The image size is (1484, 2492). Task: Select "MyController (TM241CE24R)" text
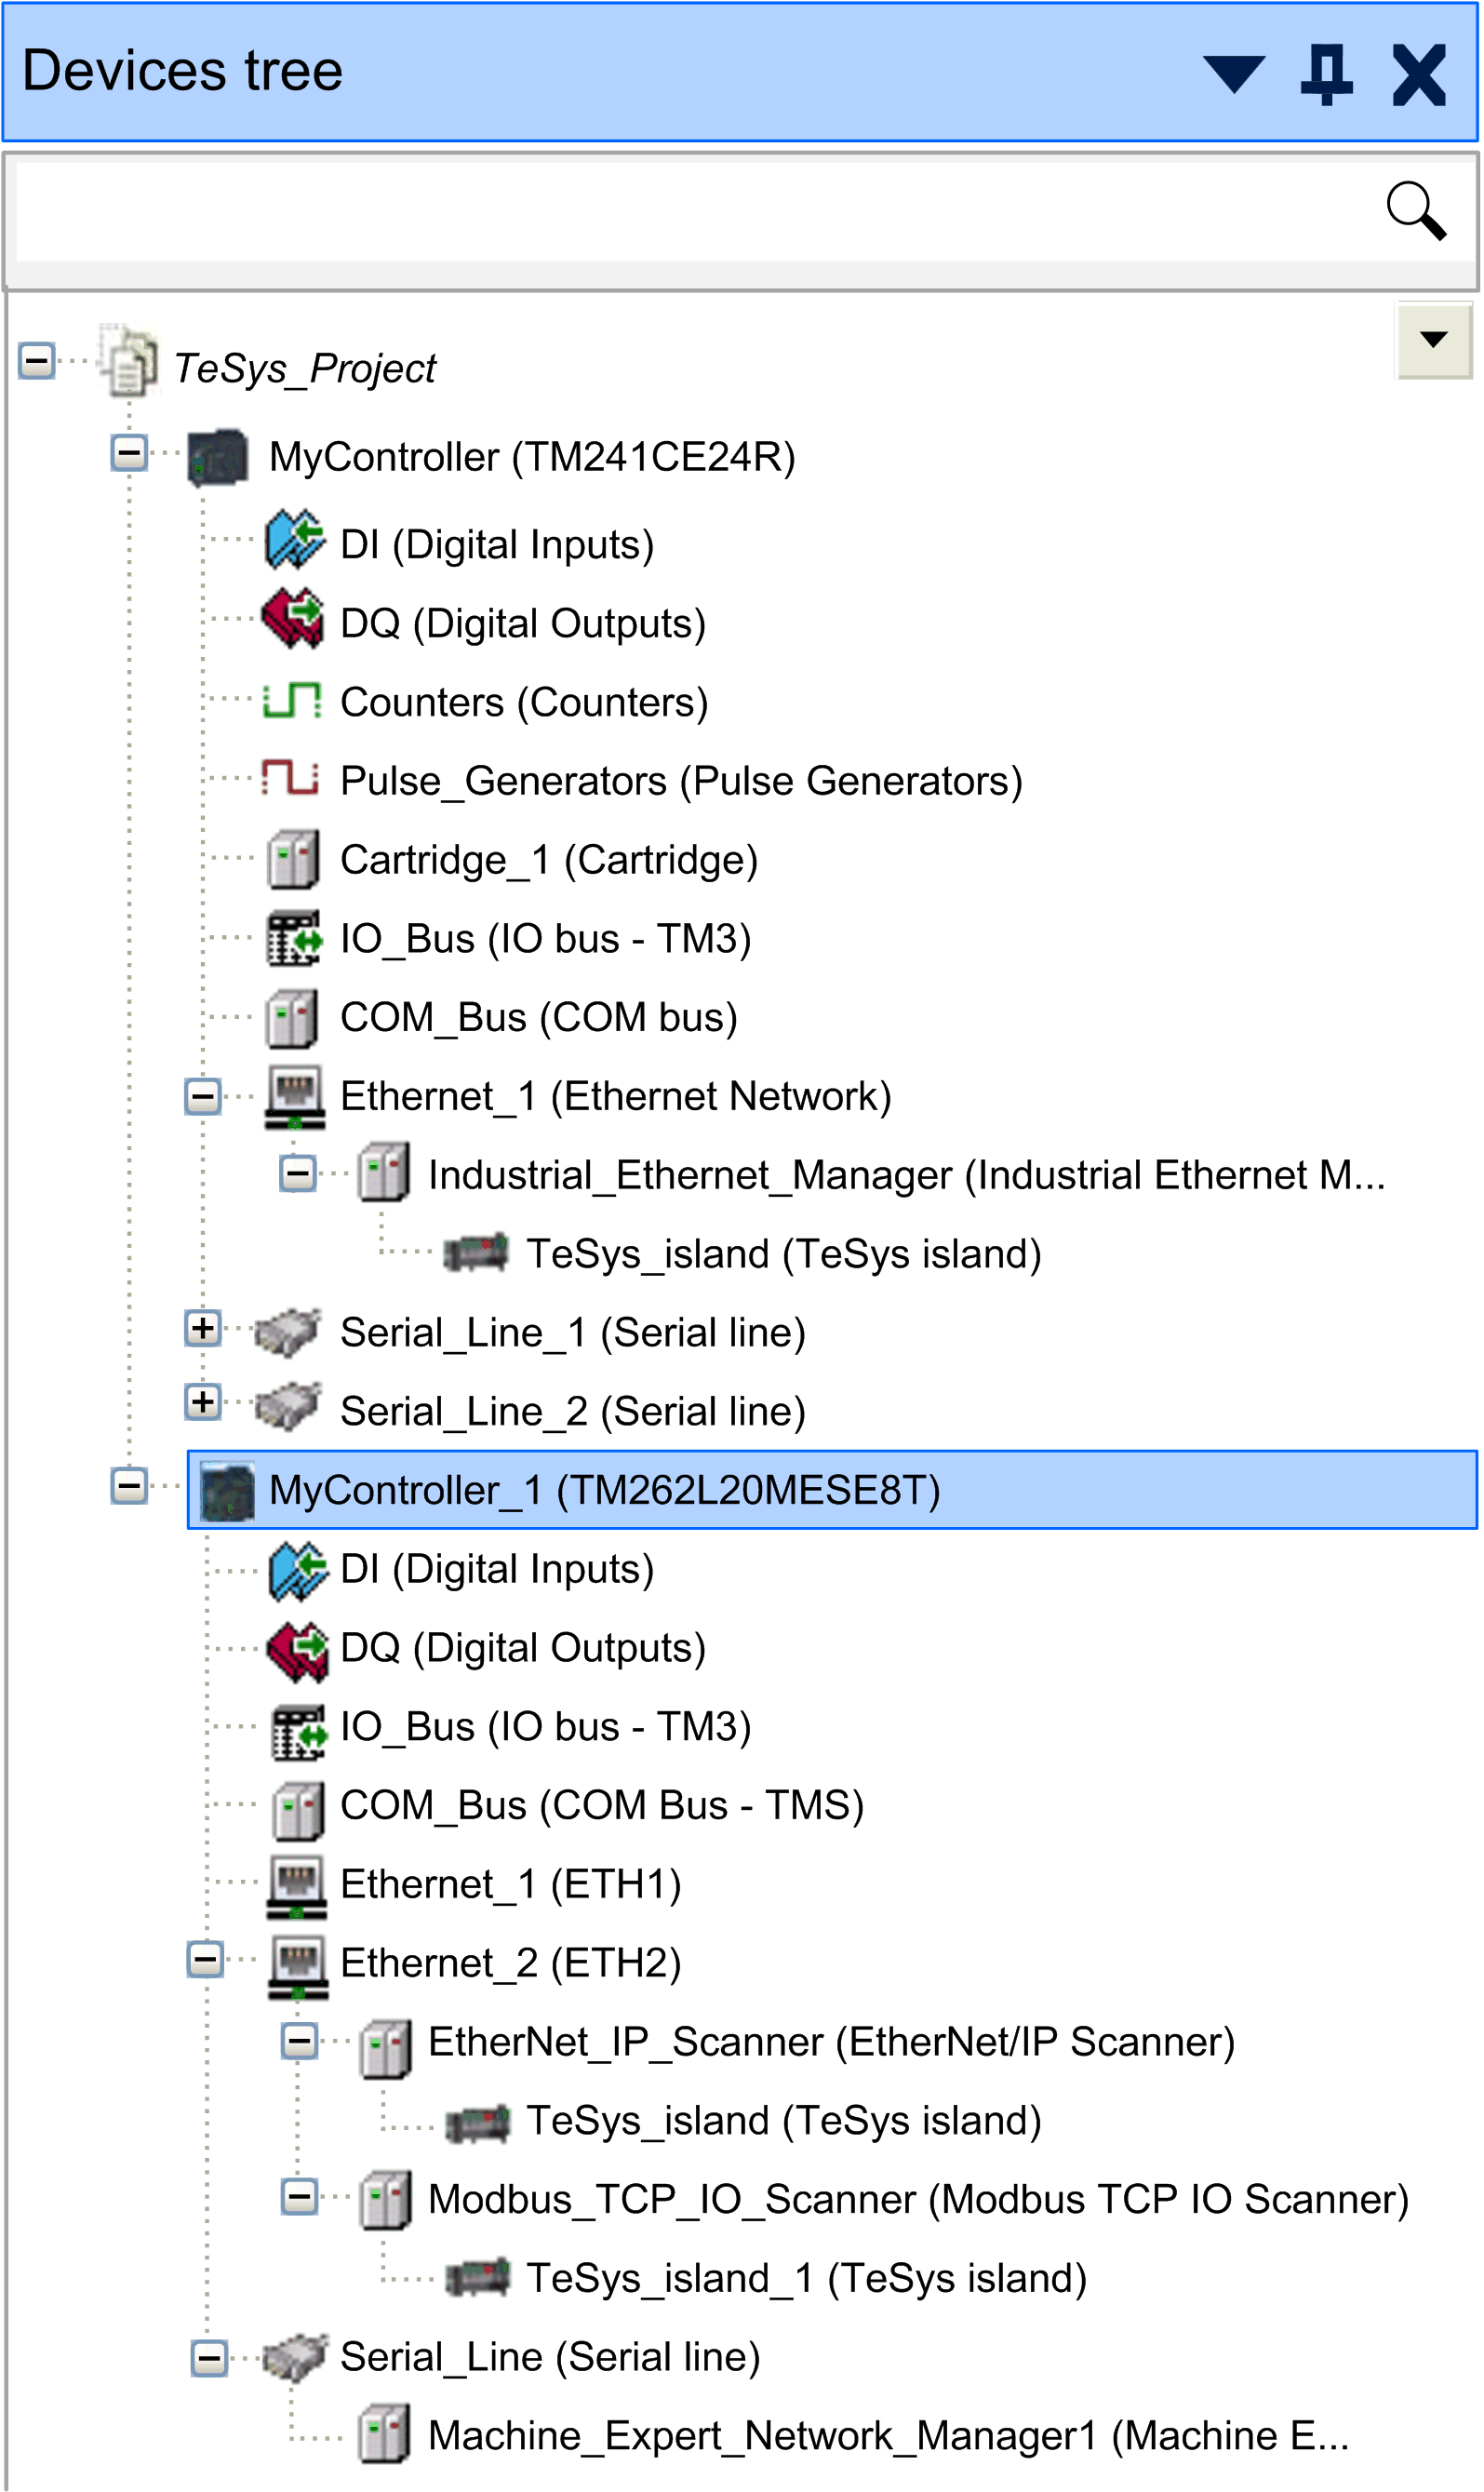532,457
